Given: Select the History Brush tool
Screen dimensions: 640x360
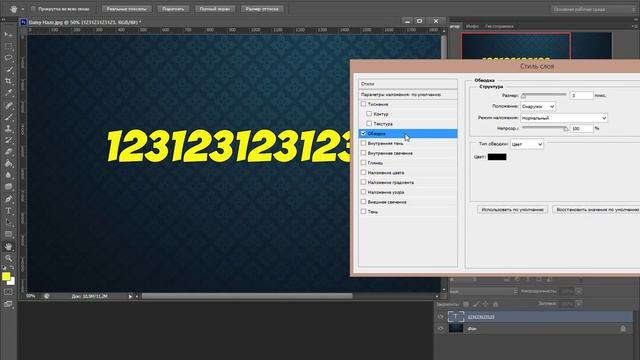Looking at the screenshot, I should (8, 140).
